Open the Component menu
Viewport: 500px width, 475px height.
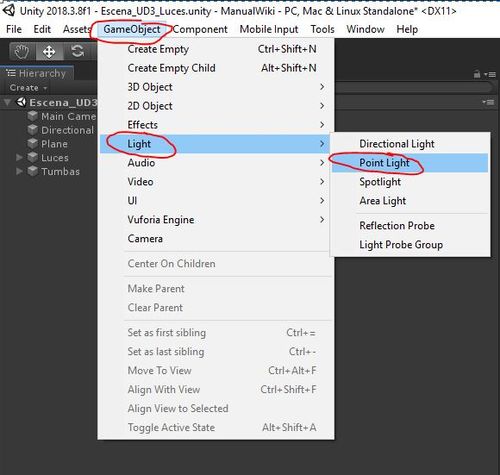coord(200,29)
